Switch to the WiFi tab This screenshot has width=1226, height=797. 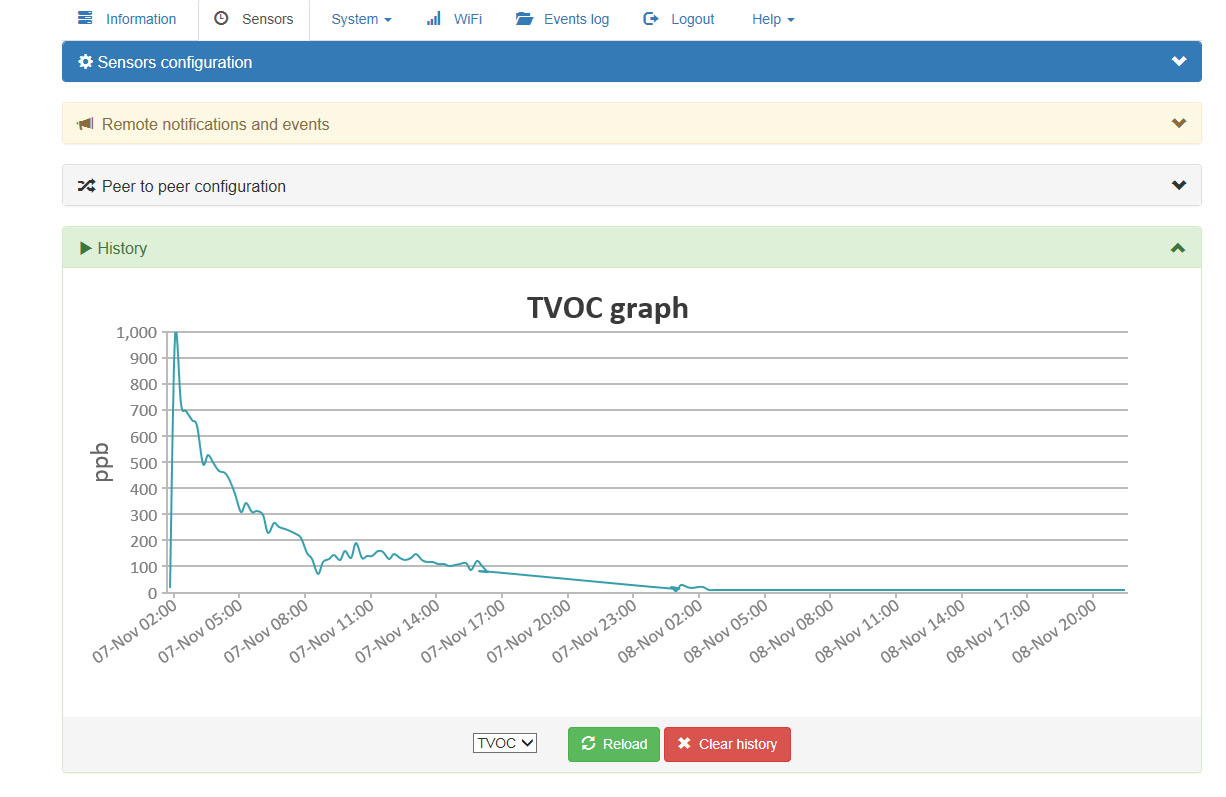pos(455,19)
